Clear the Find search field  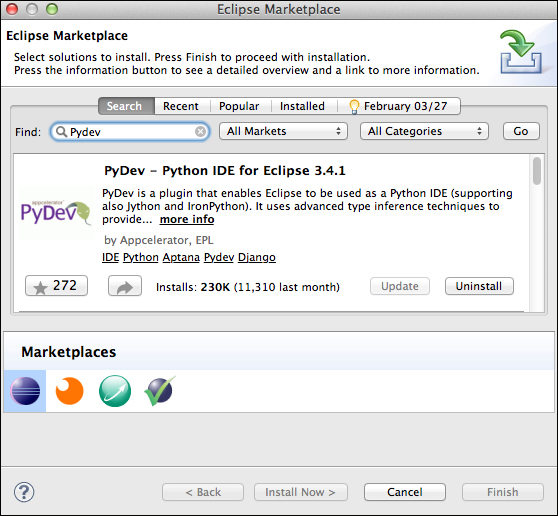tap(201, 132)
